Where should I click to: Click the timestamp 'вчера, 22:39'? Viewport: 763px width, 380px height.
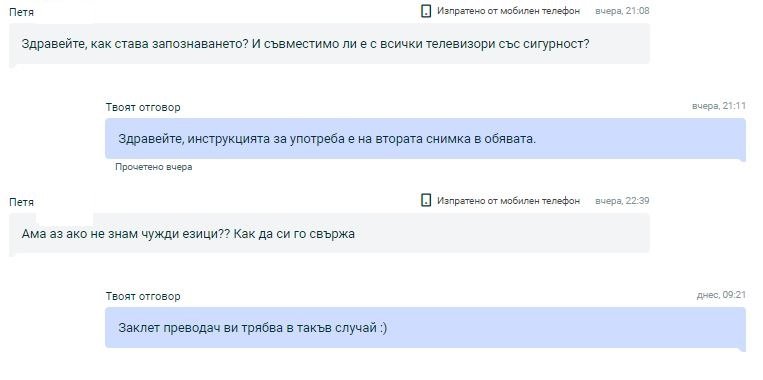tap(622, 200)
